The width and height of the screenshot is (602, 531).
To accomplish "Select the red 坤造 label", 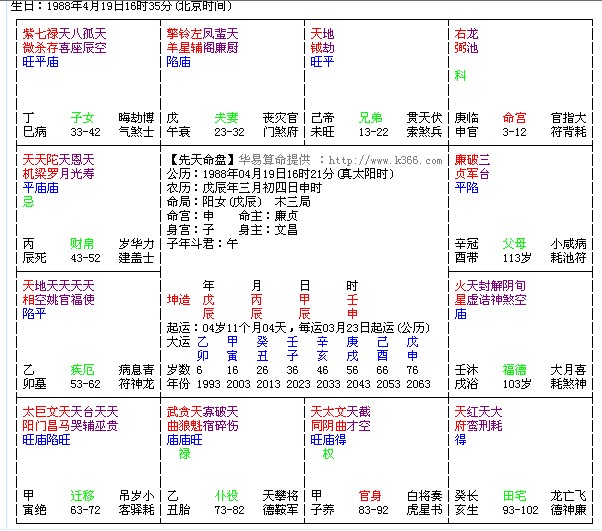I will coord(179,300).
